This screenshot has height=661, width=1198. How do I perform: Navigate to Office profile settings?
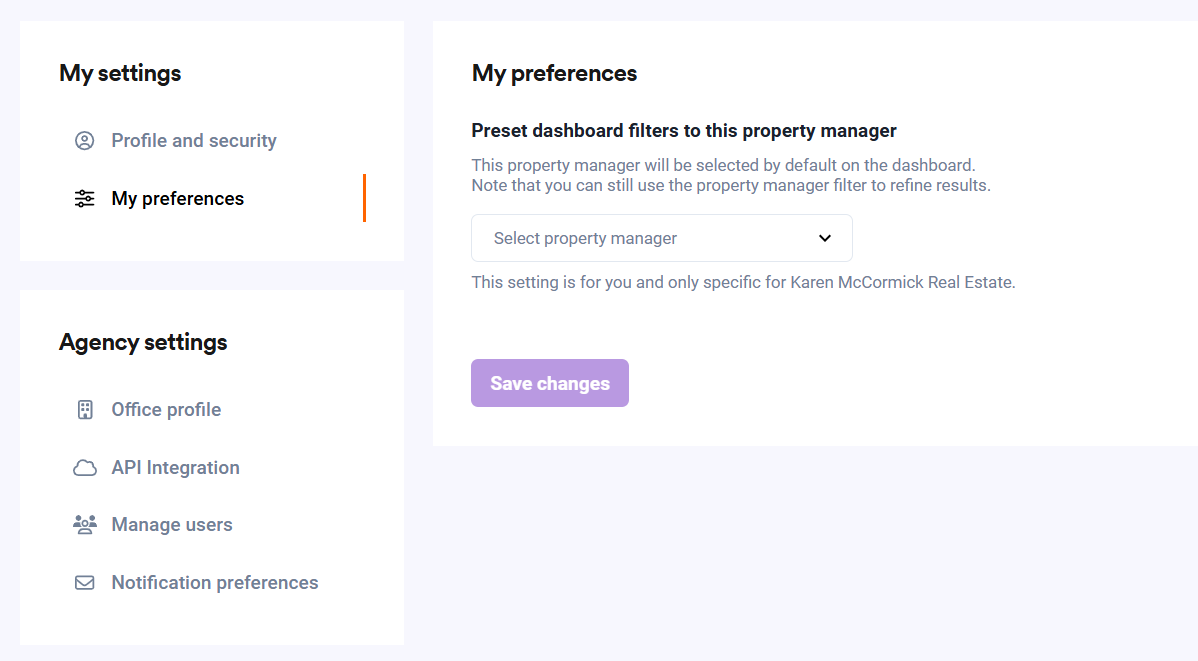tap(167, 410)
